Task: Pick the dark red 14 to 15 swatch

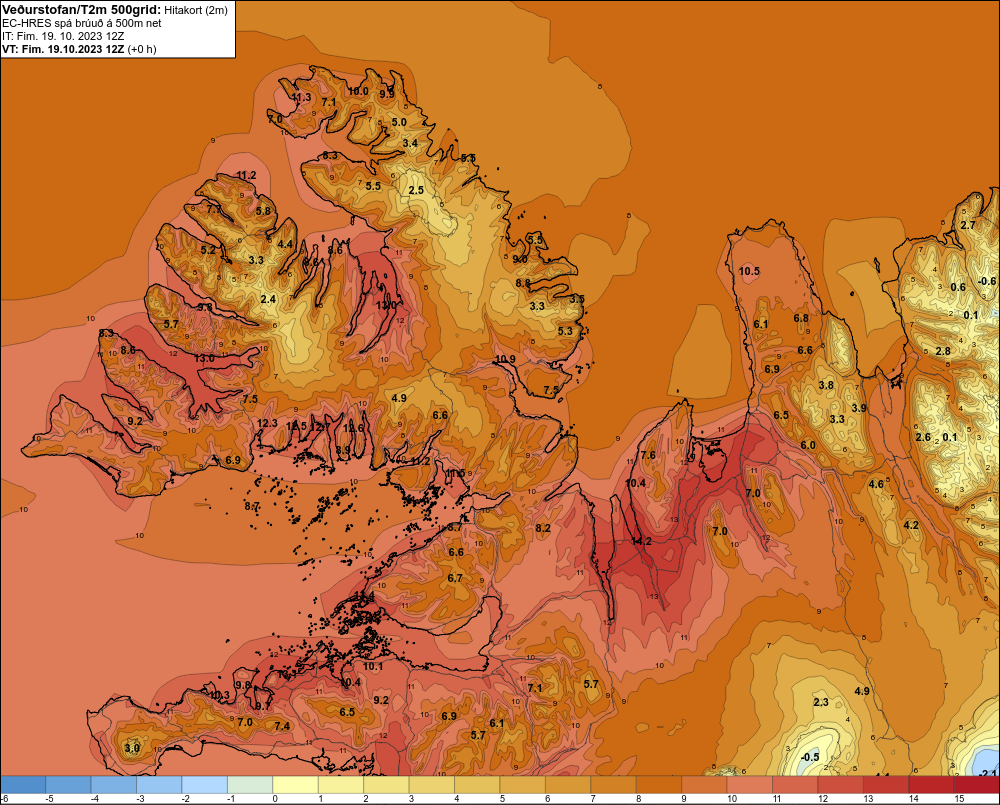Action: [x=932, y=785]
